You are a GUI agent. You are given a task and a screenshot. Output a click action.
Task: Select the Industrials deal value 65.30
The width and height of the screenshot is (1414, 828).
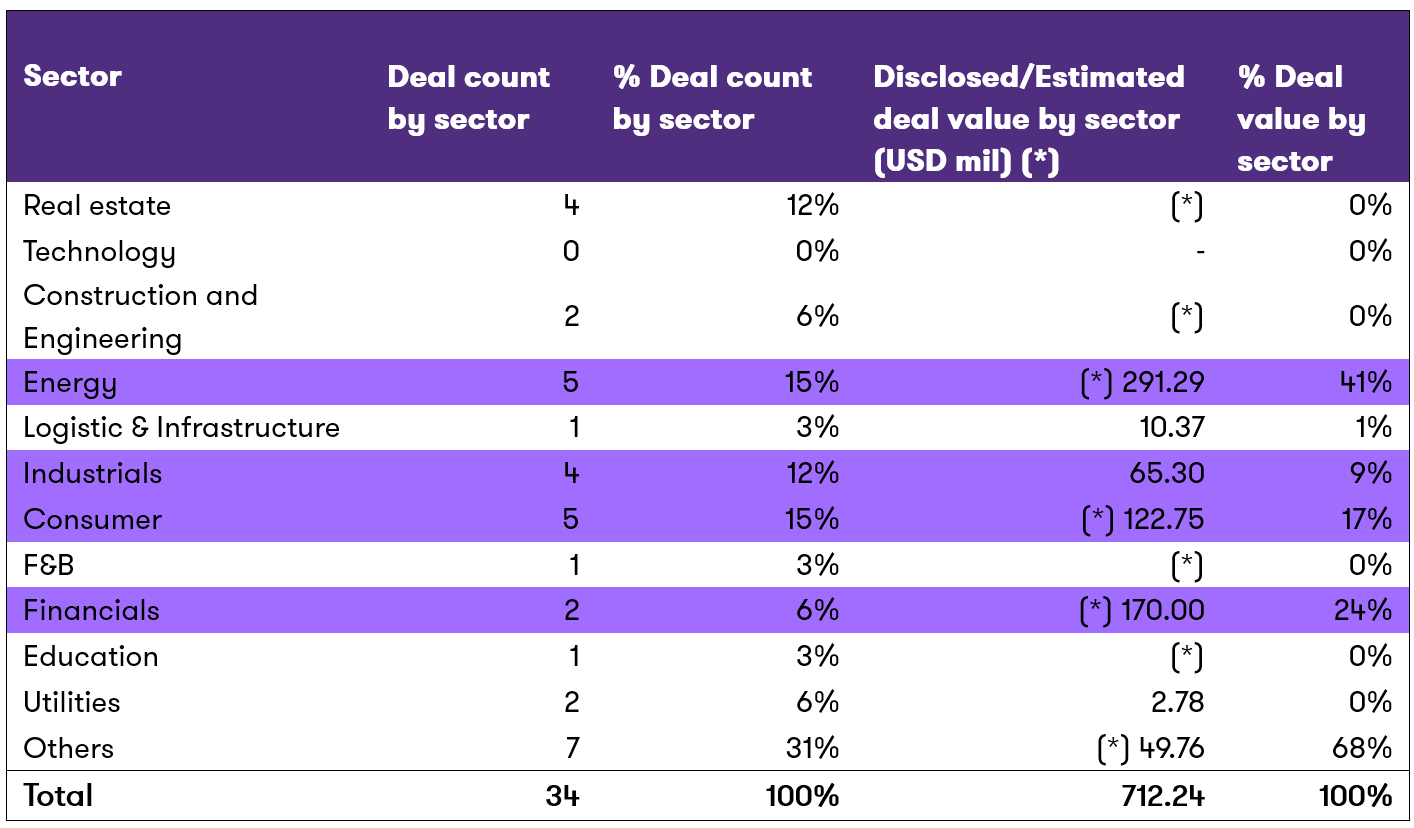click(x=1170, y=474)
